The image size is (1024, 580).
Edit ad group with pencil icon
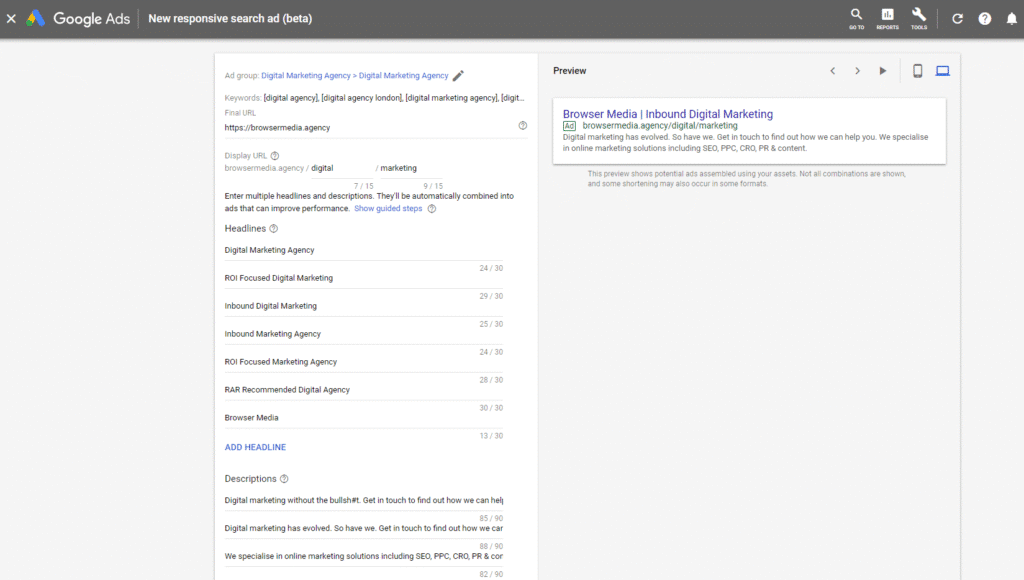pos(458,76)
